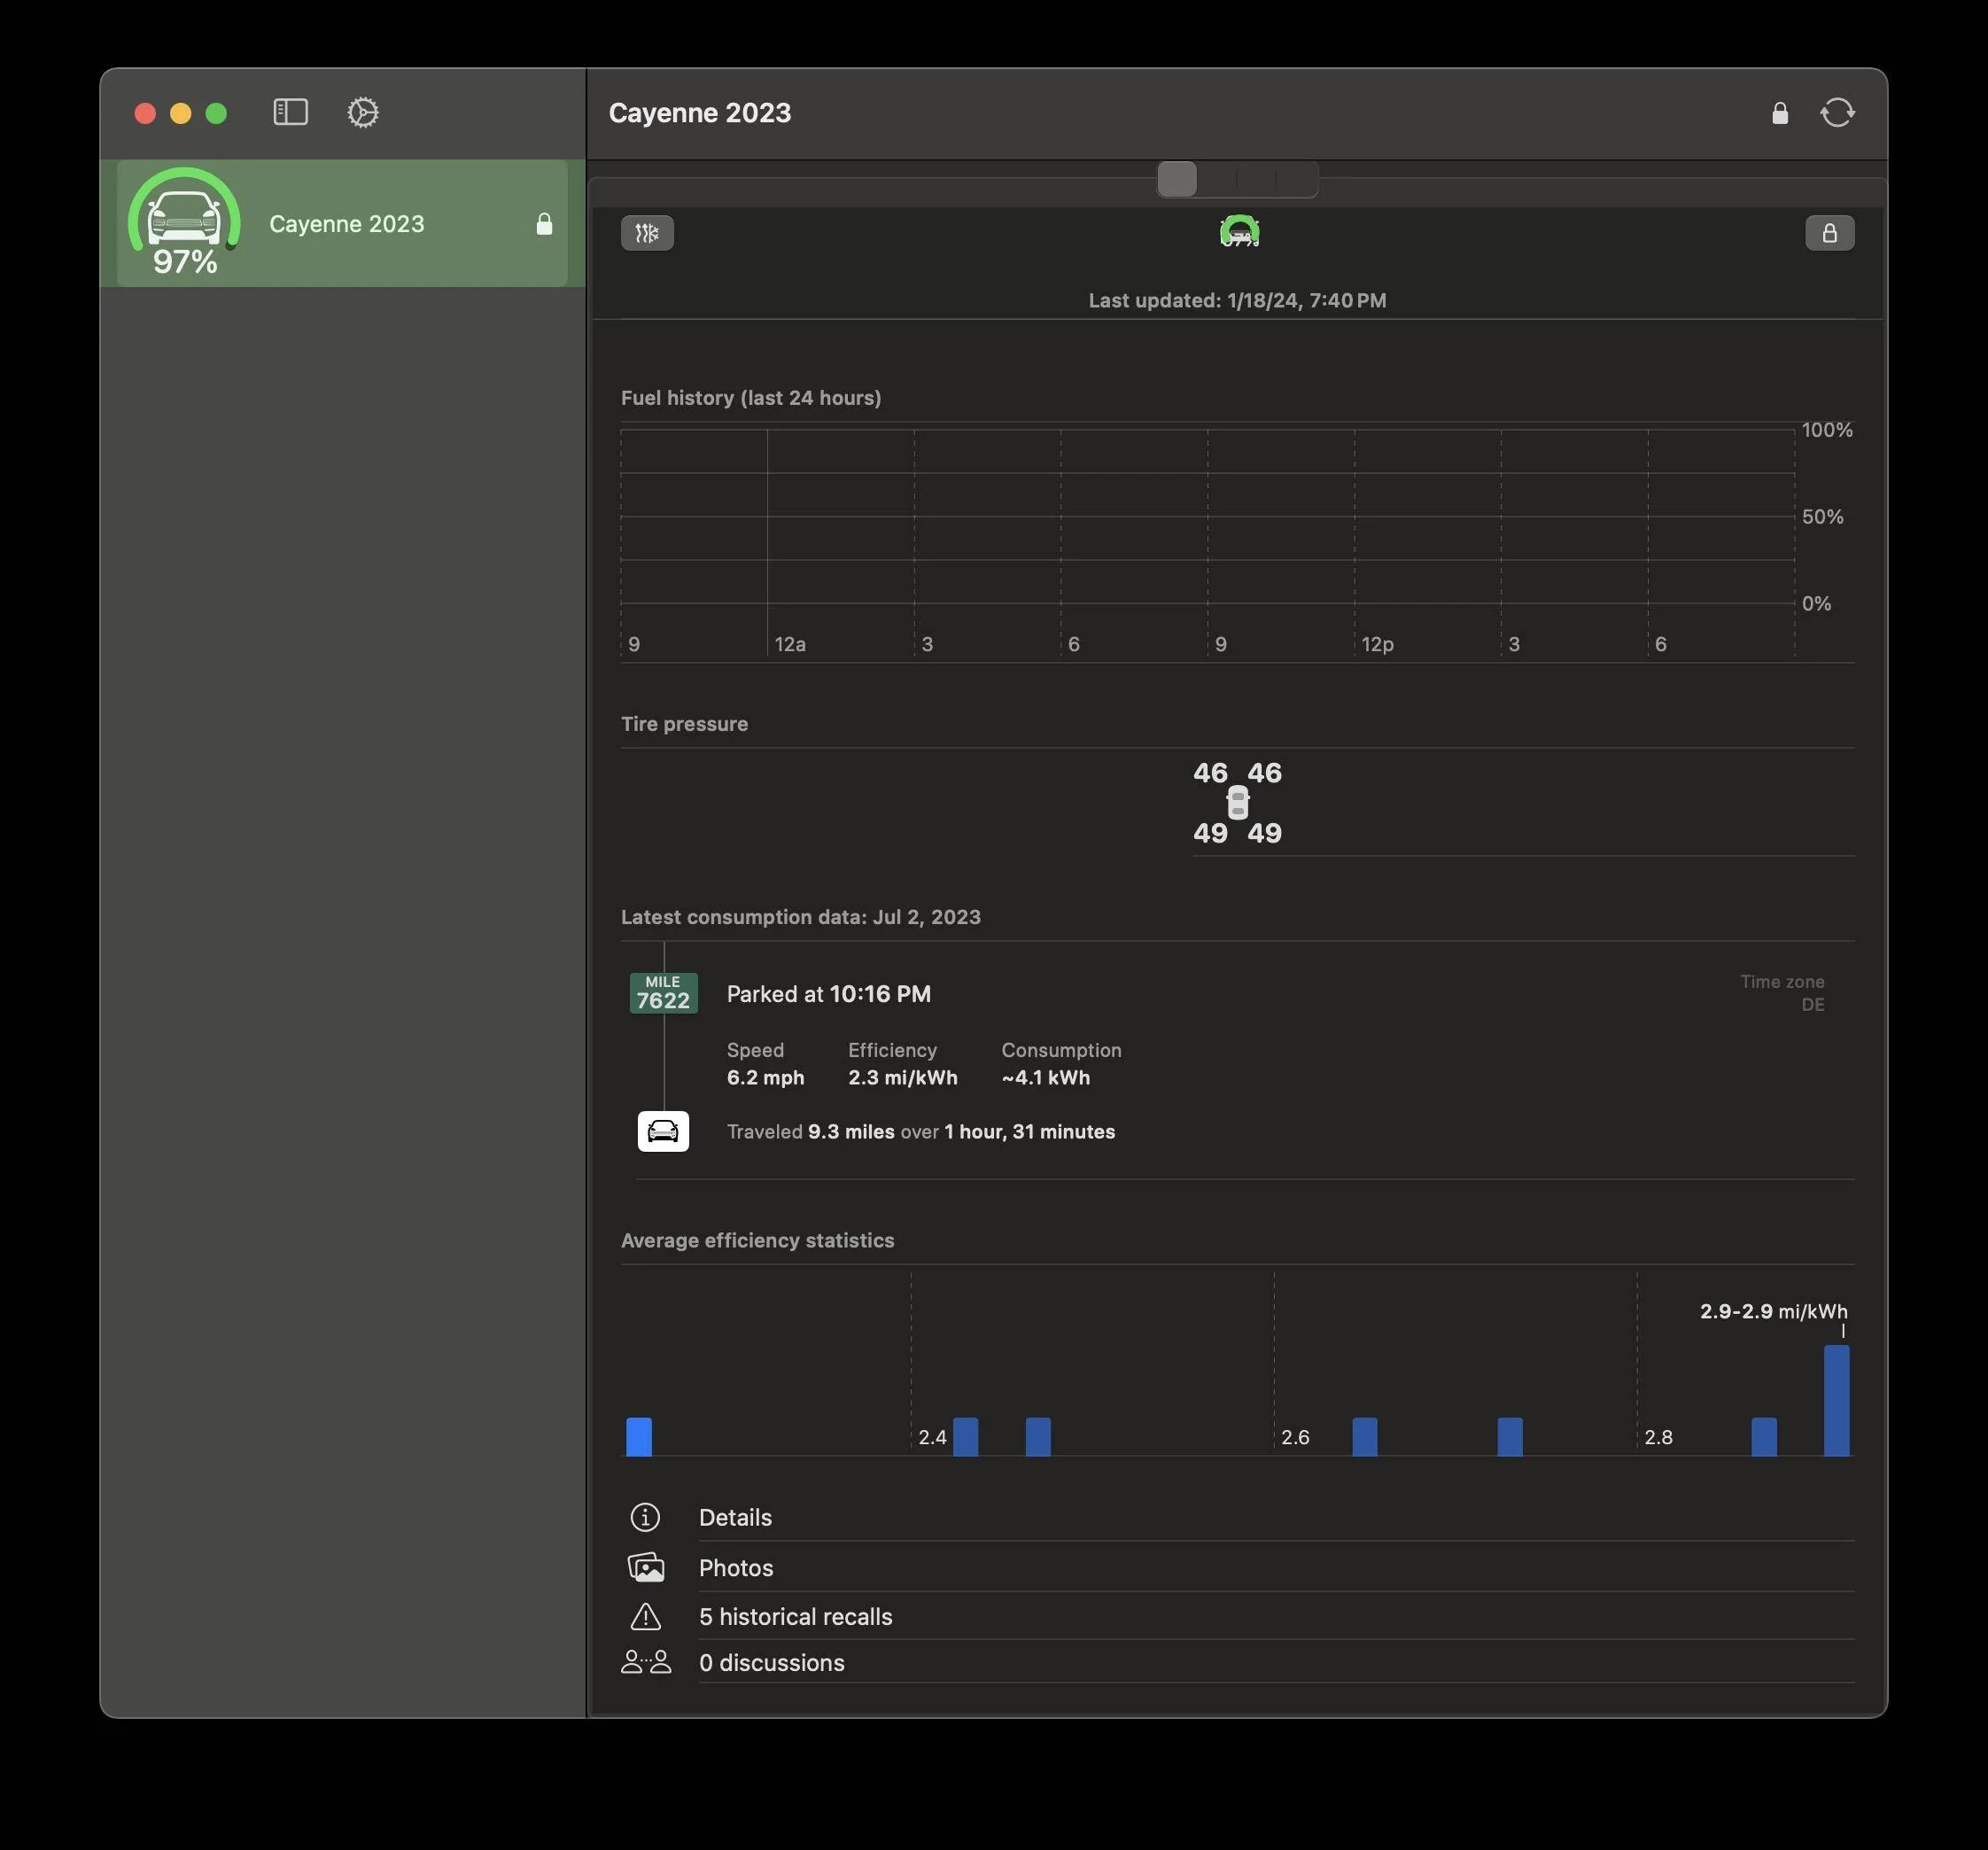
Task: Select the first segment of the view switcher
Action: point(1177,179)
